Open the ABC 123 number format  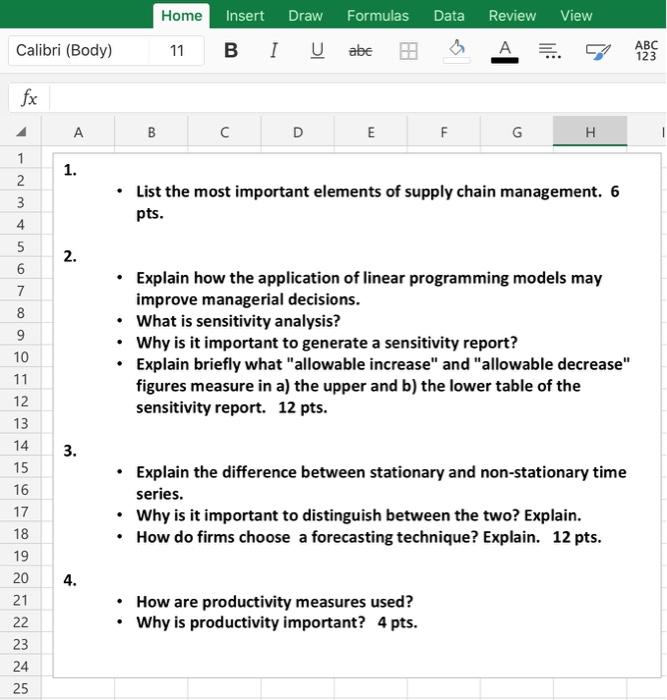point(646,50)
